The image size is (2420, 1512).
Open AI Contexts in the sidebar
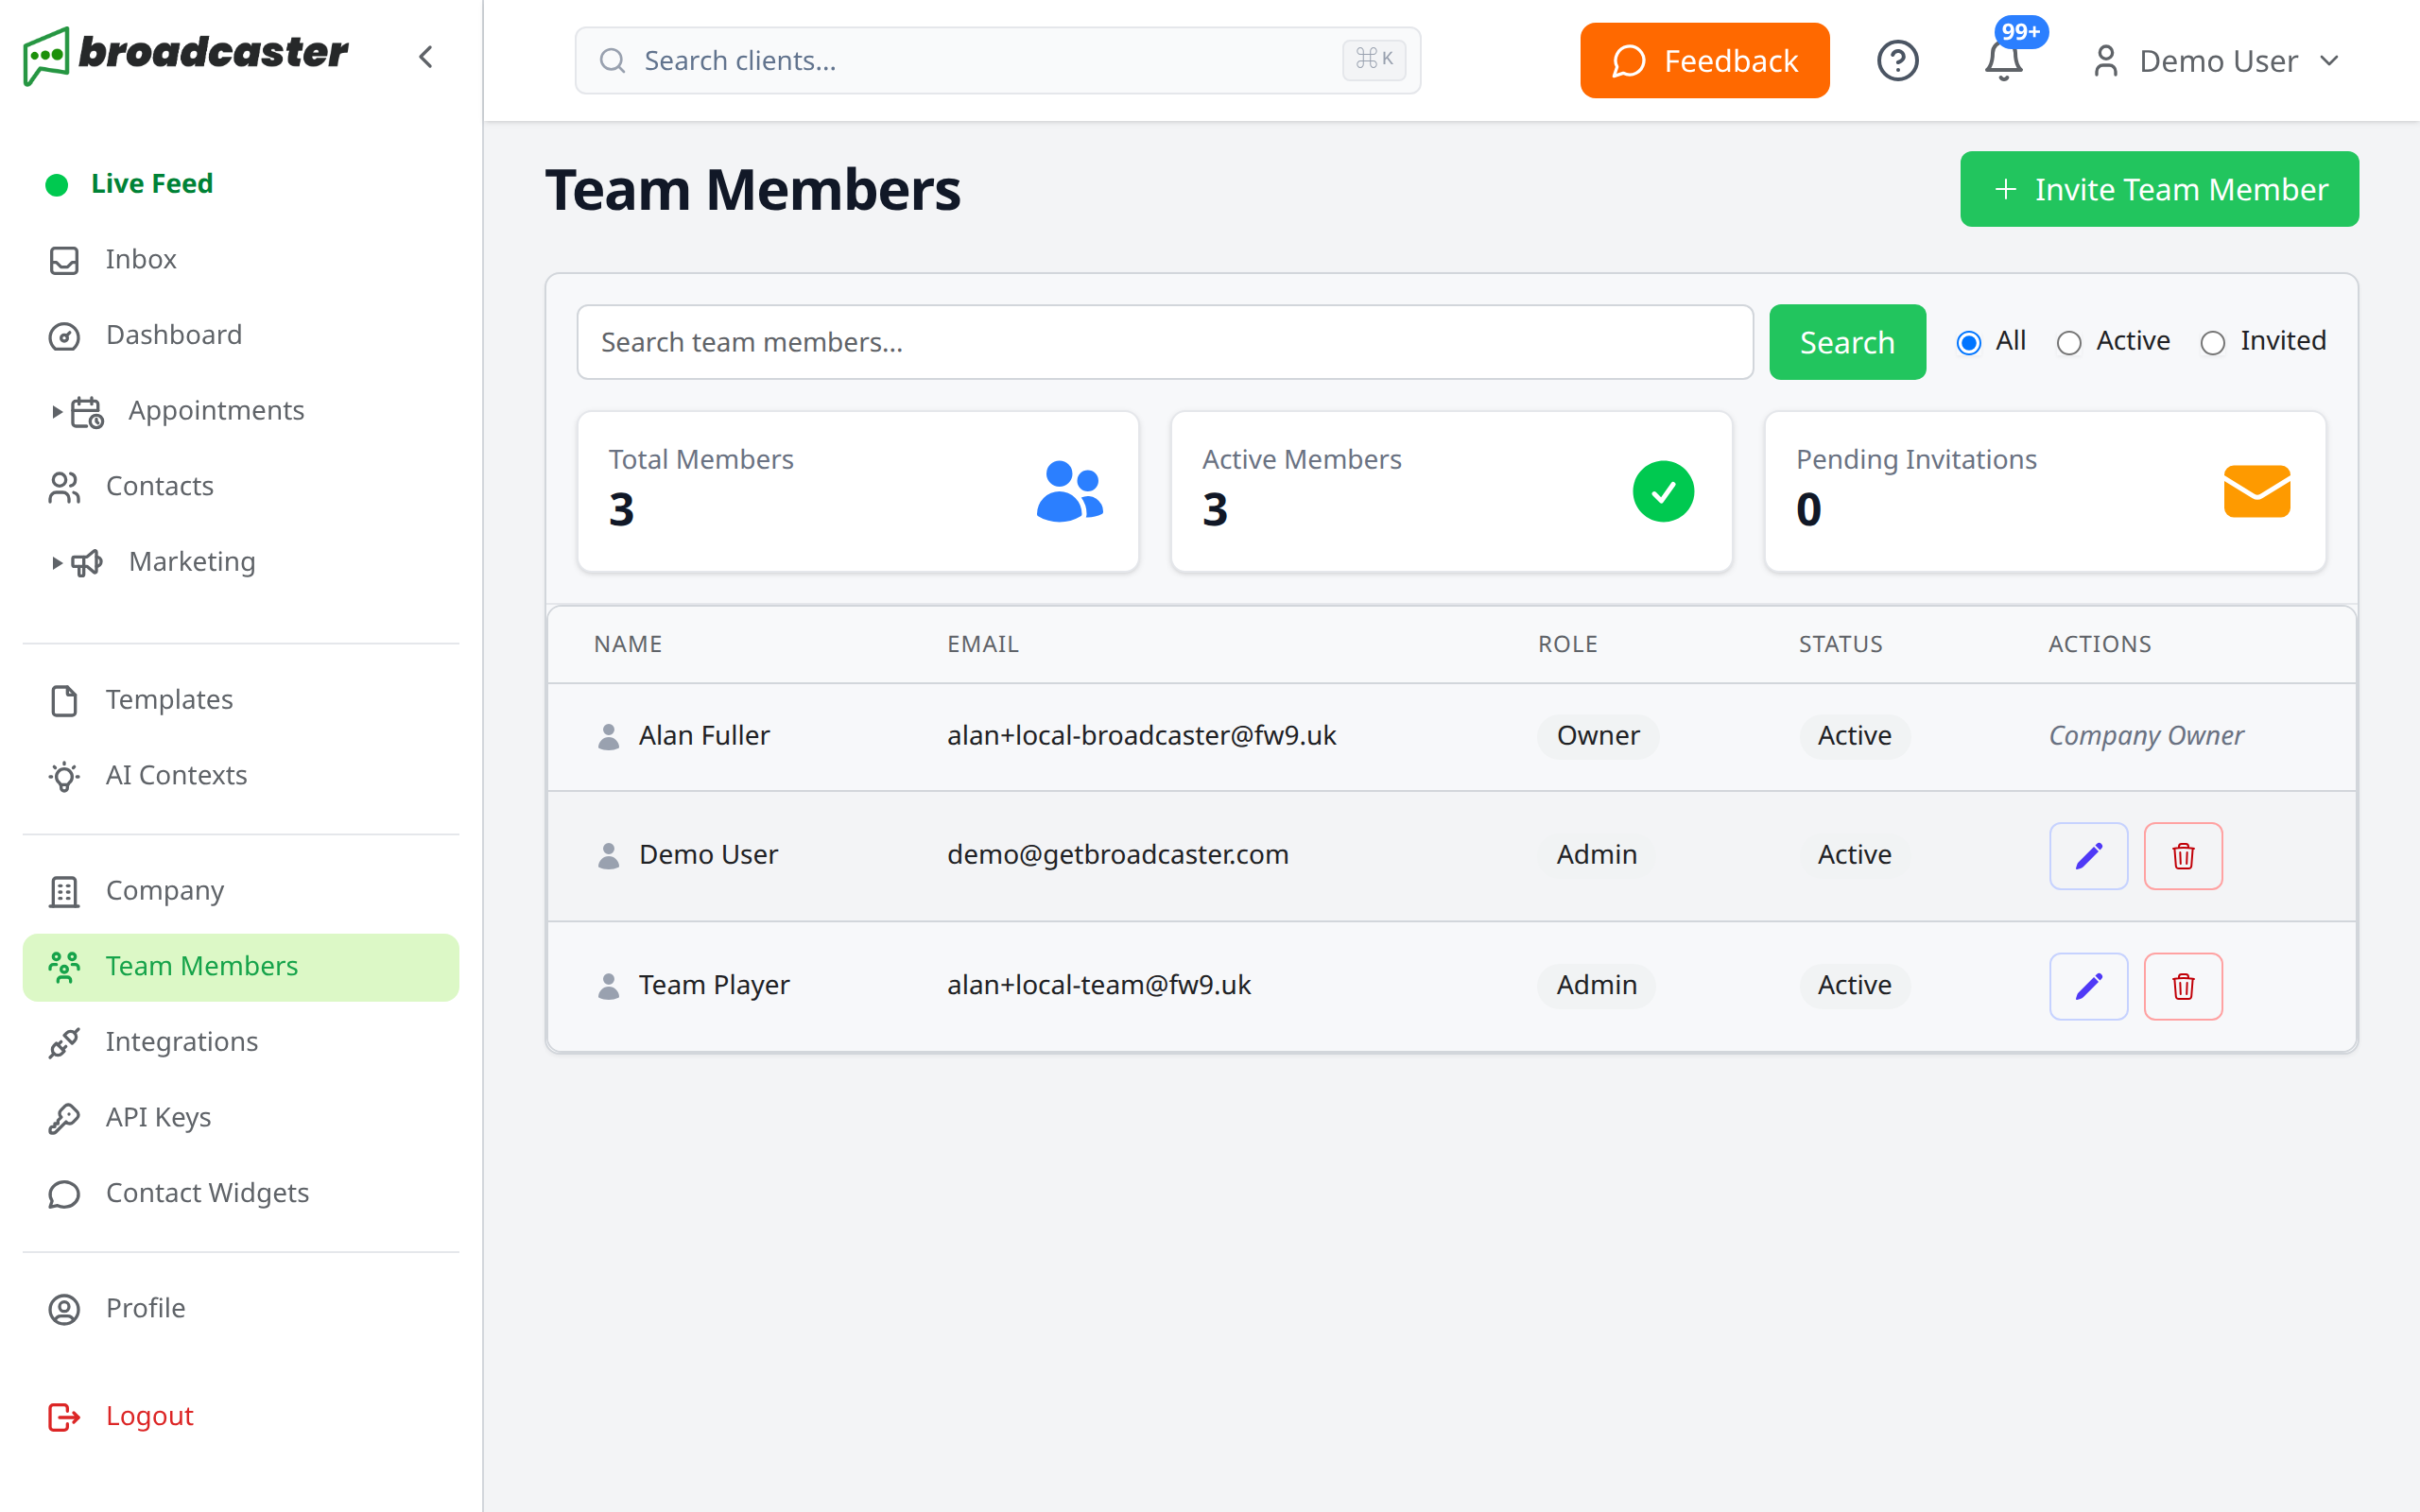240,776
